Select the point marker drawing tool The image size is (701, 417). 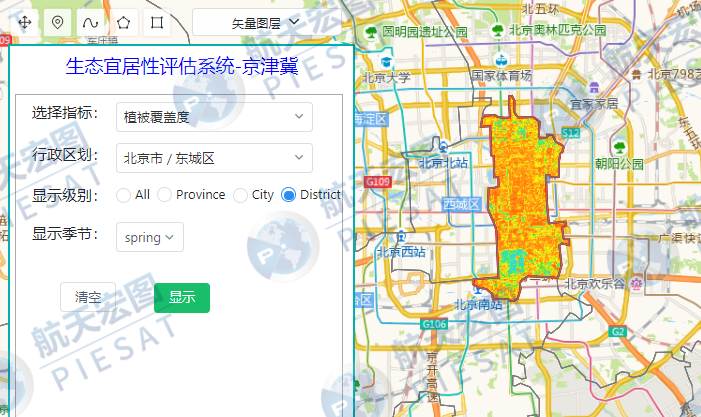pyautogui.click(x=58, y=22)
